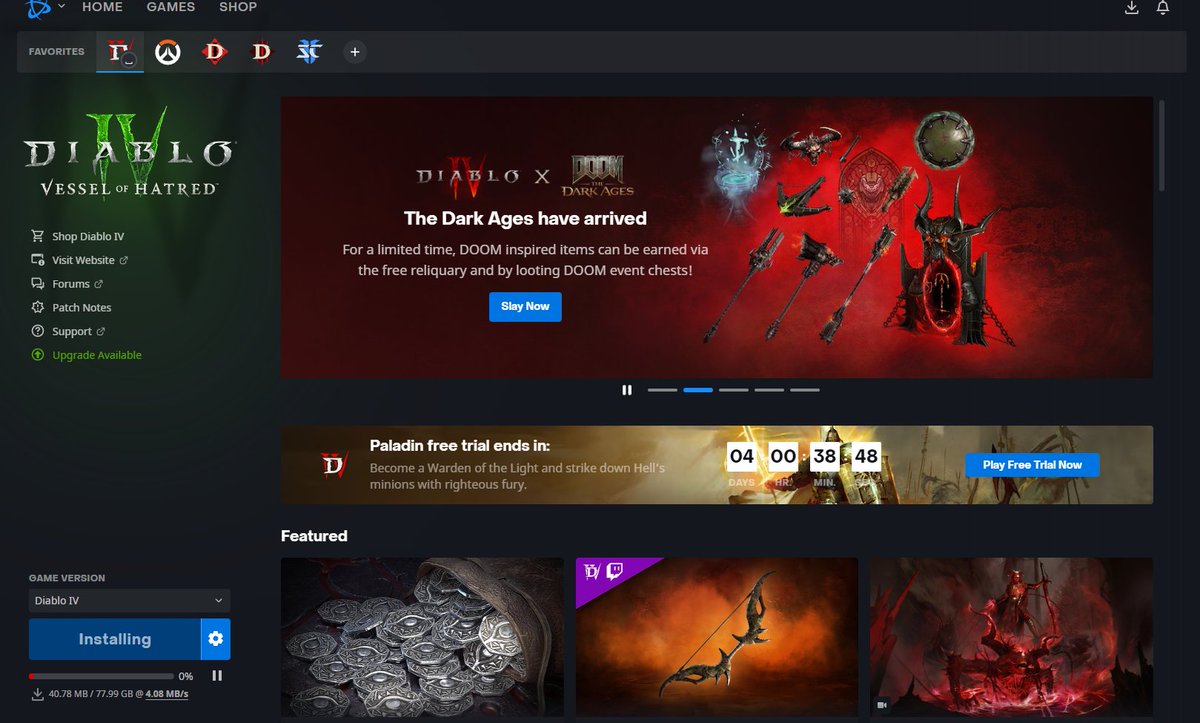Open the featured Twitch bow card

(717, 638)
